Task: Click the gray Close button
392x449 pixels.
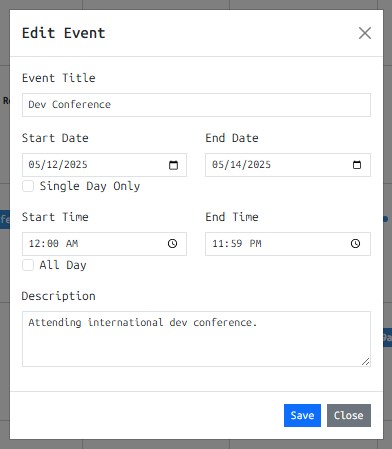Action: (x=349, y=415)
